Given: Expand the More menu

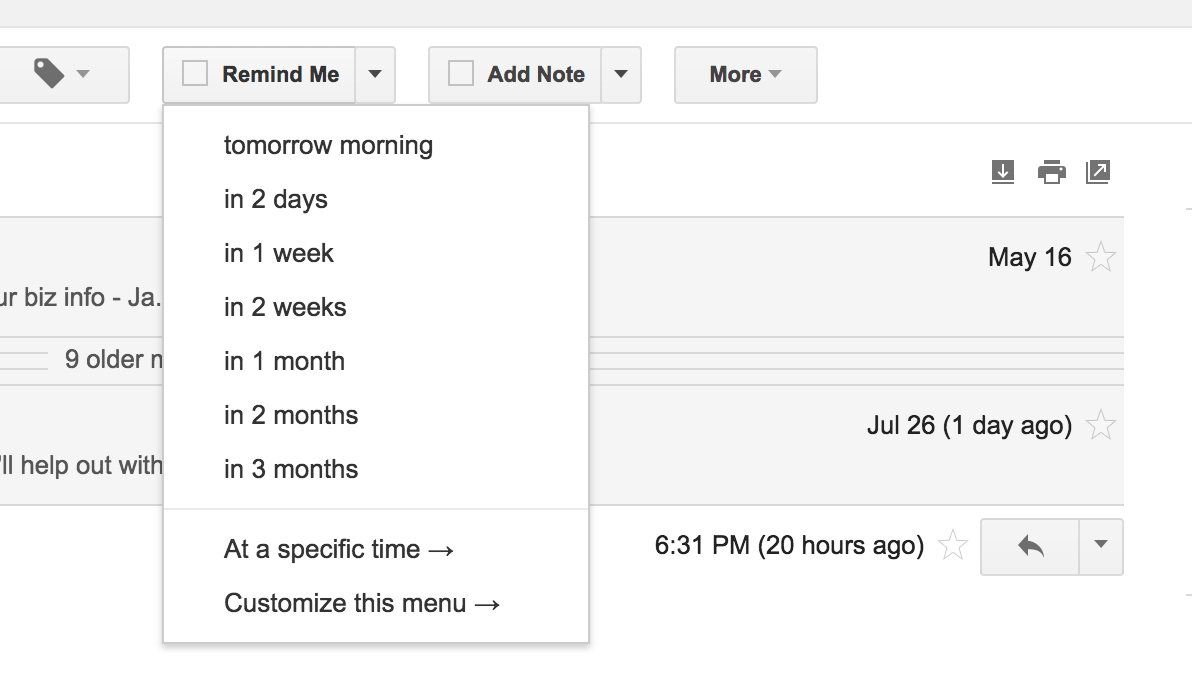Looking at the screenshot, I should pos(745,74).
